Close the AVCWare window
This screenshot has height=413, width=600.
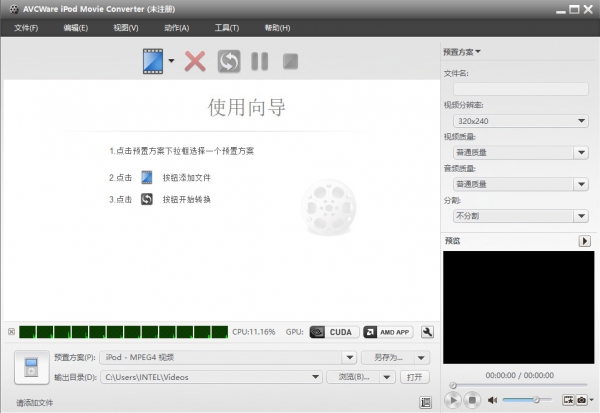coord(588,9)
